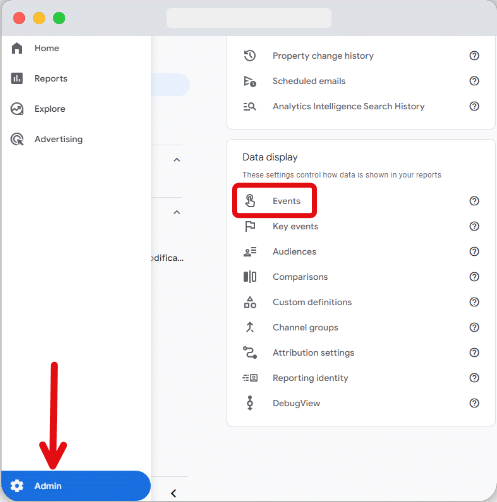Open help for Custom definitions
This screenshot has height=502, width=497.
point(474,302)
